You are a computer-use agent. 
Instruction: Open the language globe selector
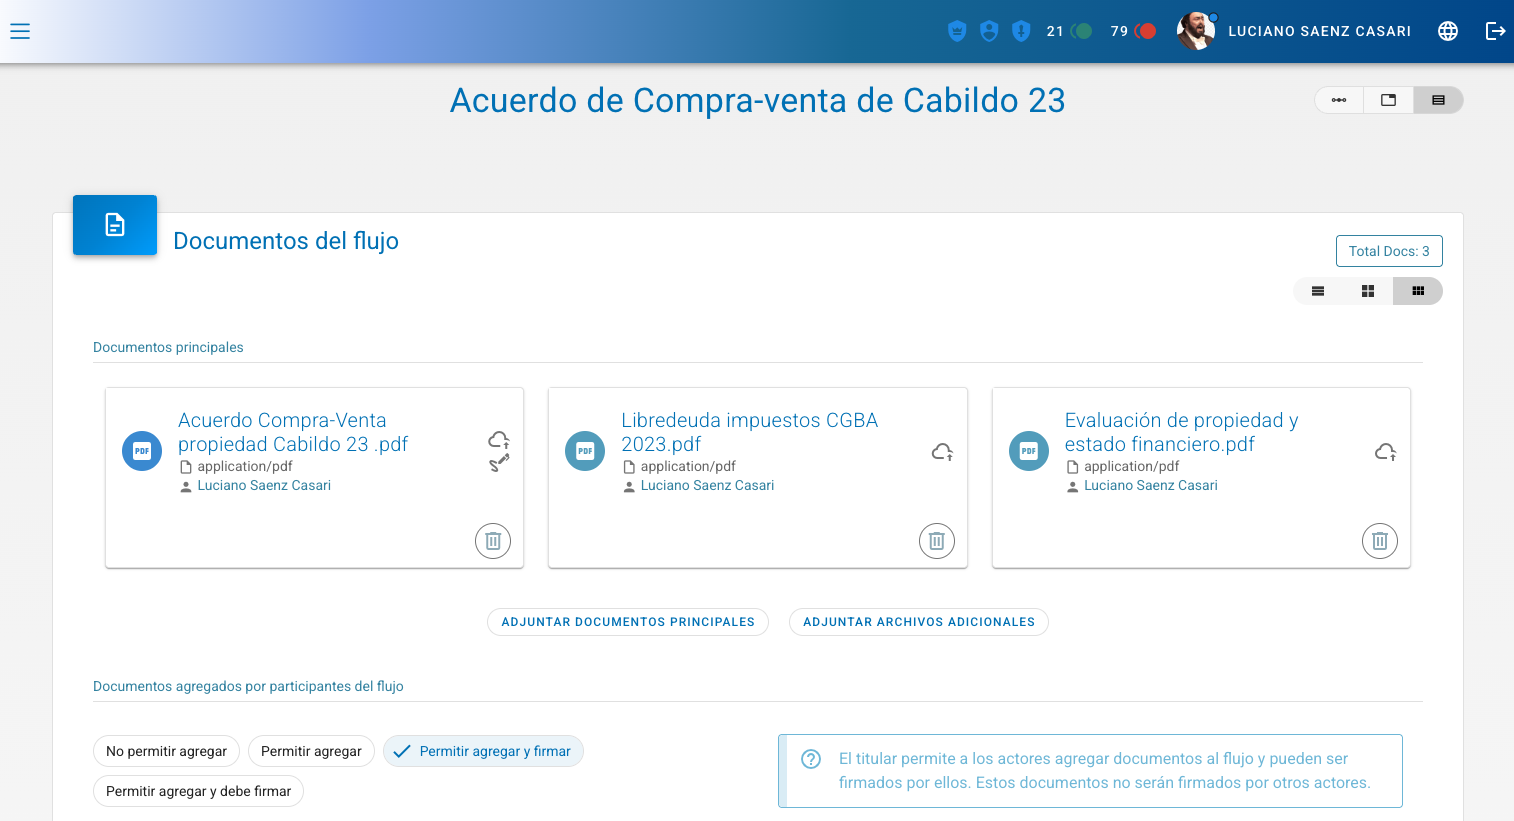[1447, 31]
